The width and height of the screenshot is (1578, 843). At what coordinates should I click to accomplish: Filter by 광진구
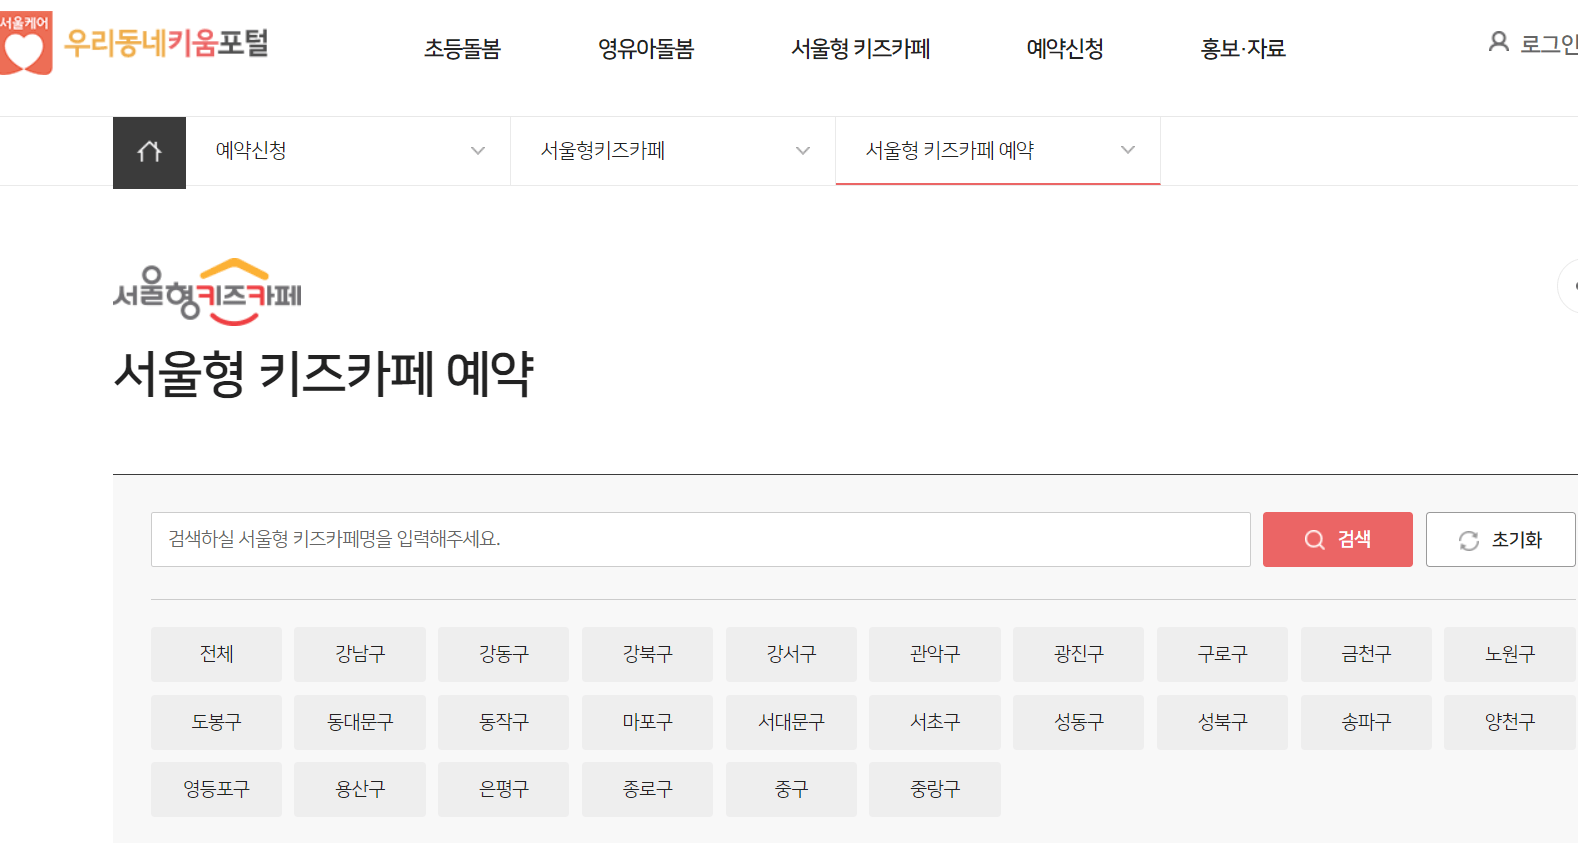point(1078,654)
